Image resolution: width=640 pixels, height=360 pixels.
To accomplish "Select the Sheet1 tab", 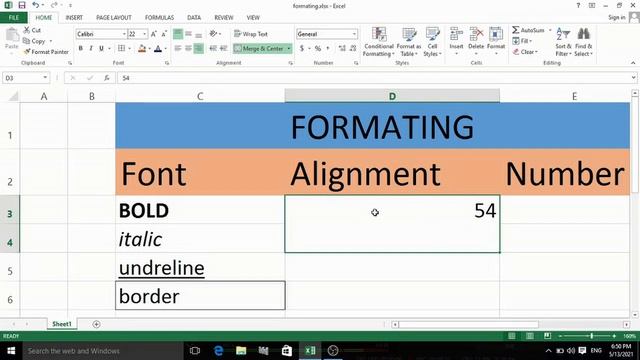I will [62, 324].
